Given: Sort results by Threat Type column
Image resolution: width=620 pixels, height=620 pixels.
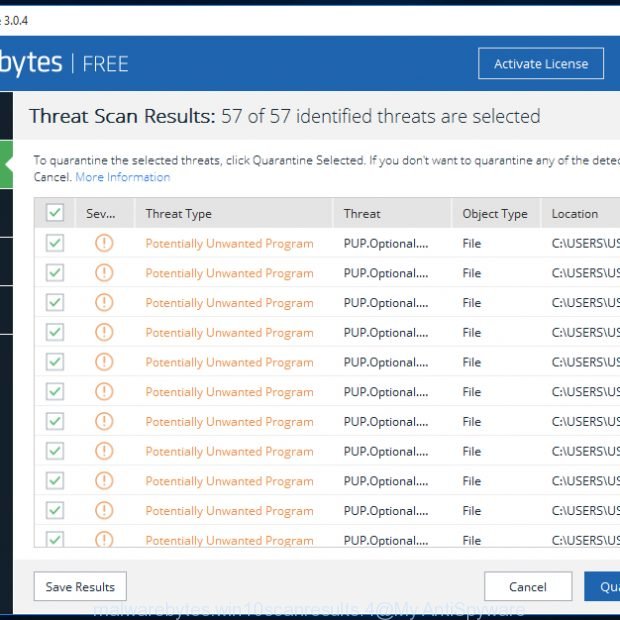Looking at the screenshot, I should [x=179, y=213].
